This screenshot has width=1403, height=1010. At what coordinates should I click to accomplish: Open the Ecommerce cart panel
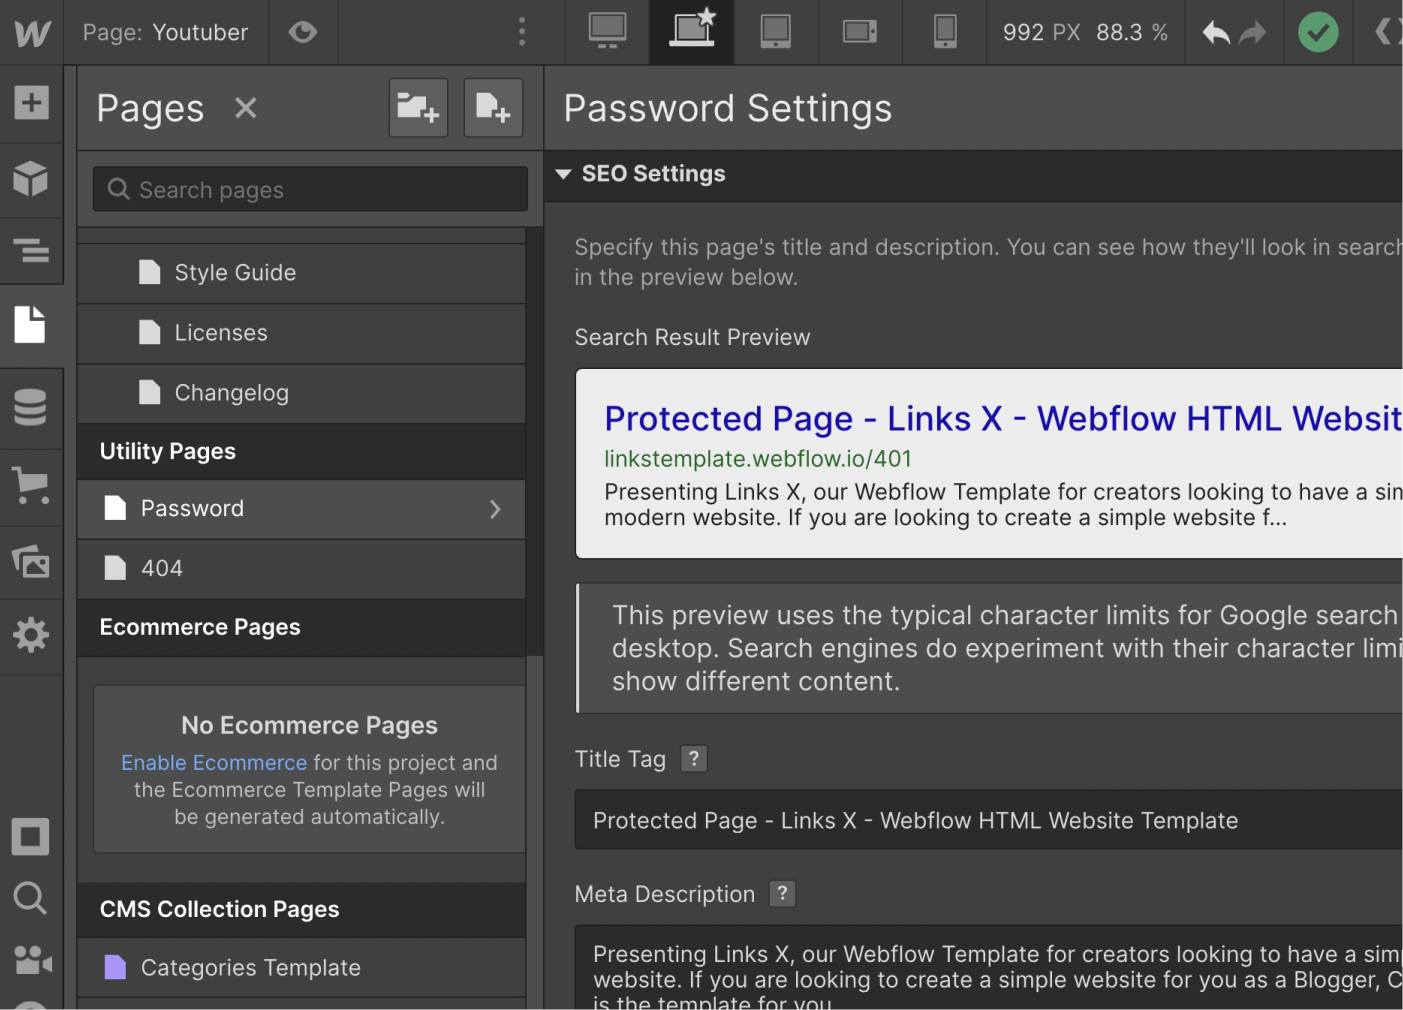click(x=31, y=486)
